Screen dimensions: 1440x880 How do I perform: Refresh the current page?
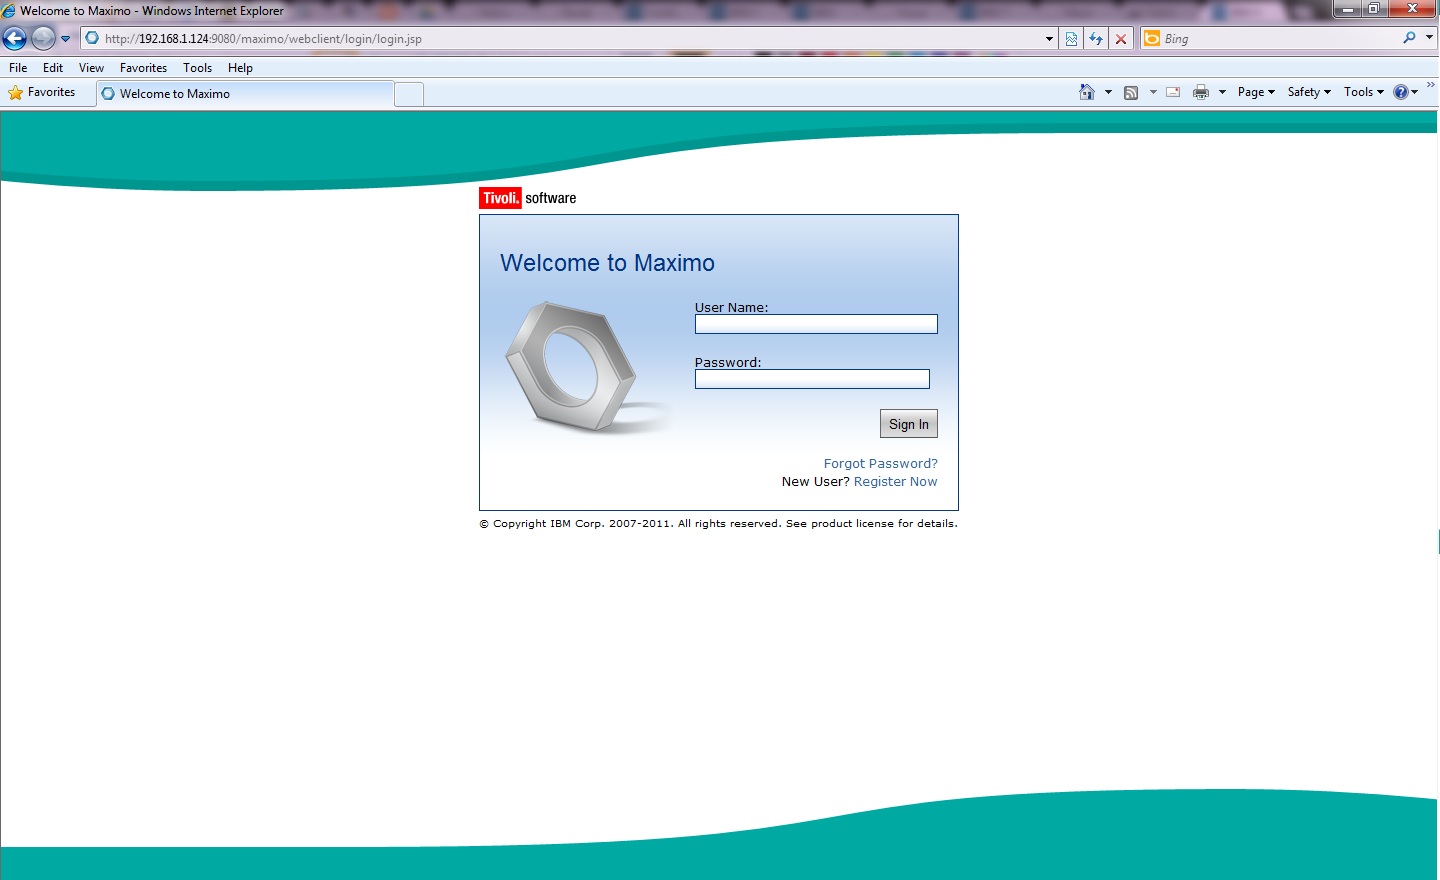[x=1096, y=38]
